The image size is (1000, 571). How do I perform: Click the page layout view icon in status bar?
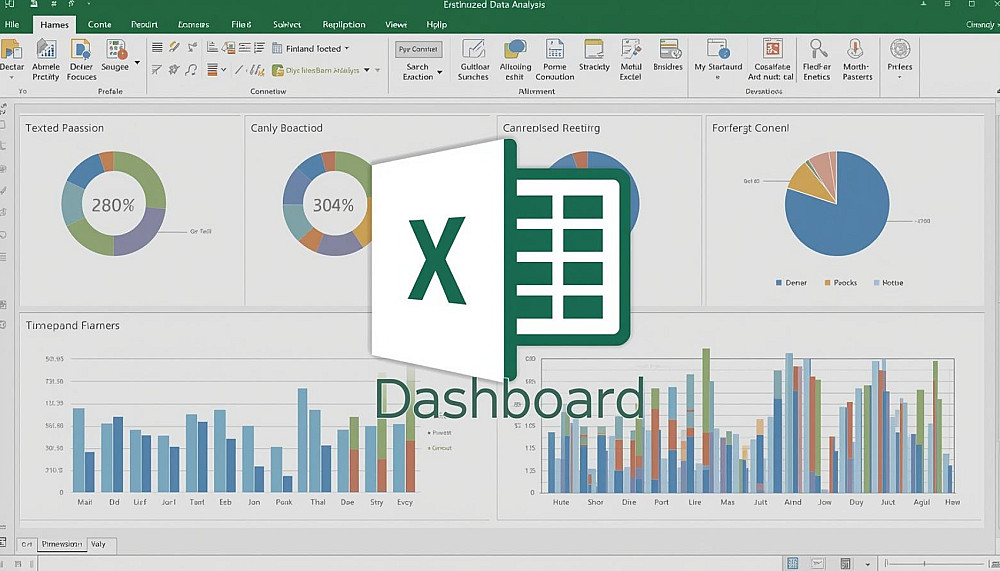[x=818, y=563]
